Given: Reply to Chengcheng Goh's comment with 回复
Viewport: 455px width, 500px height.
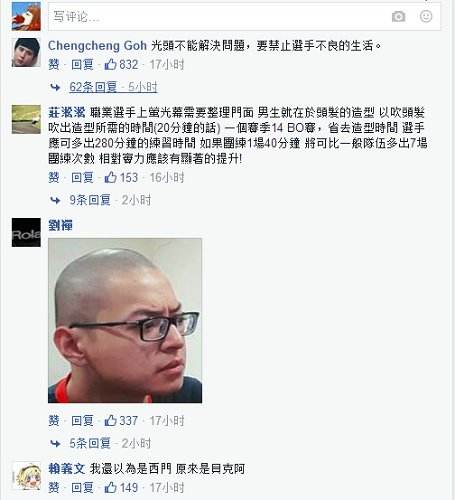Looking at the screenshot, I should click(x=82, y=64).
